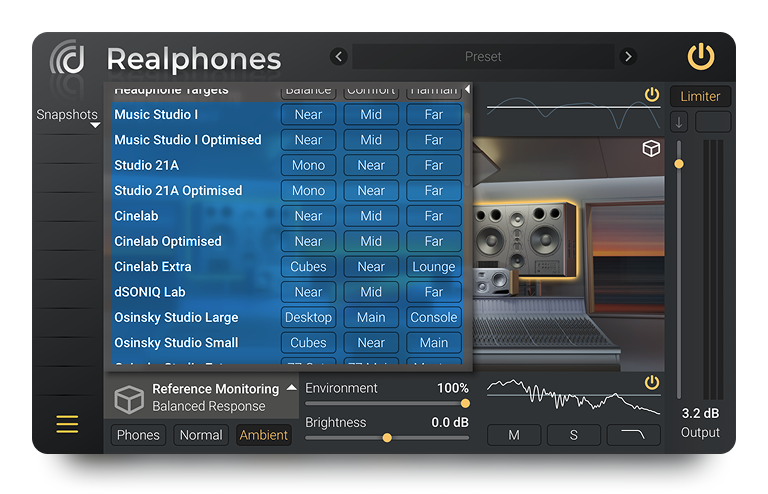
Task: Click the Studio 21A Optimised row label
Action: 178,190
